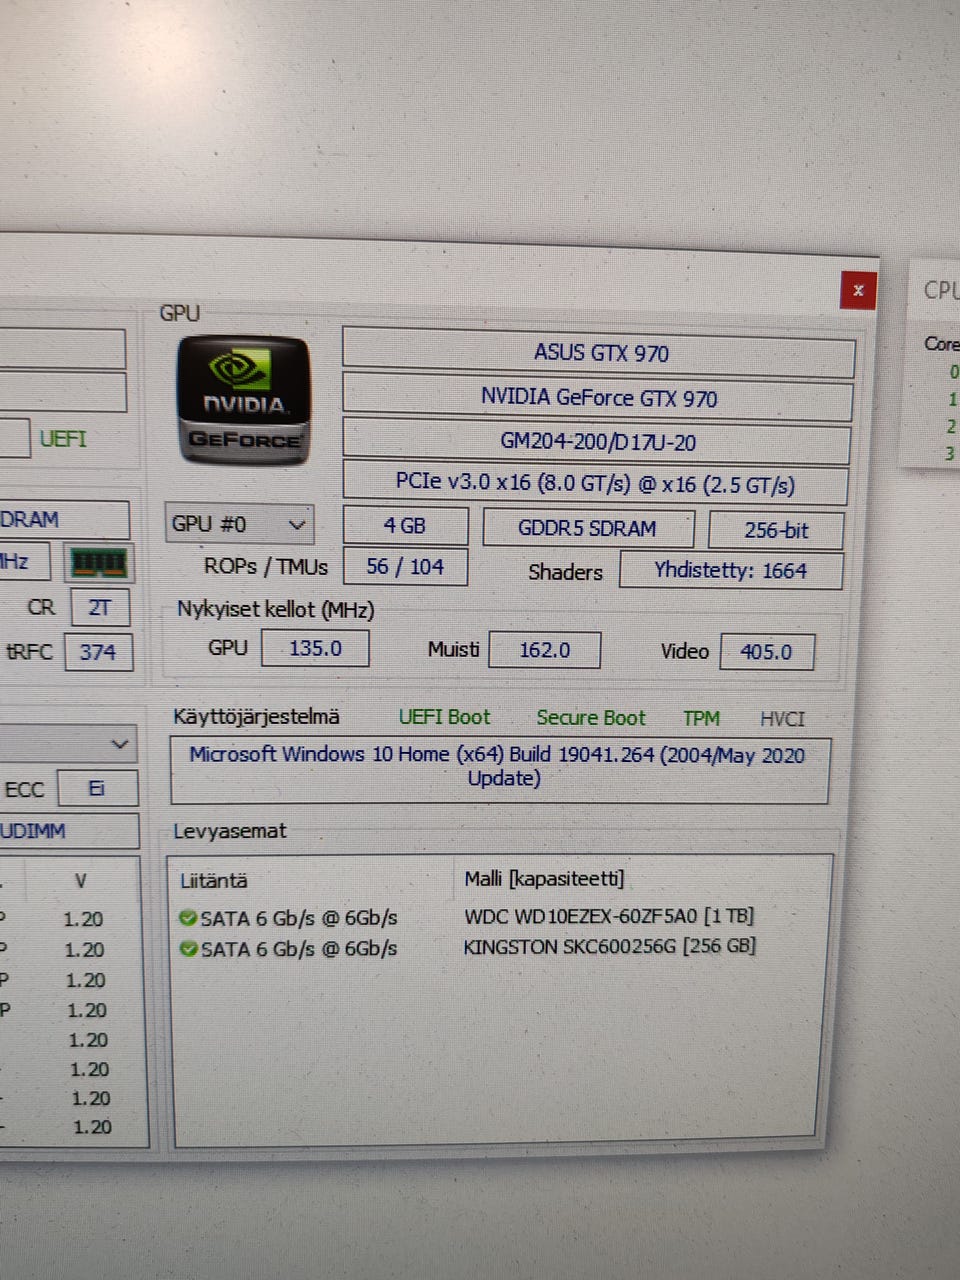Image resolution: width=960 pixels, height=1280 pixels.
Task: Click the GDDR5 SDRAM memory type box
Action: (588, 528)
